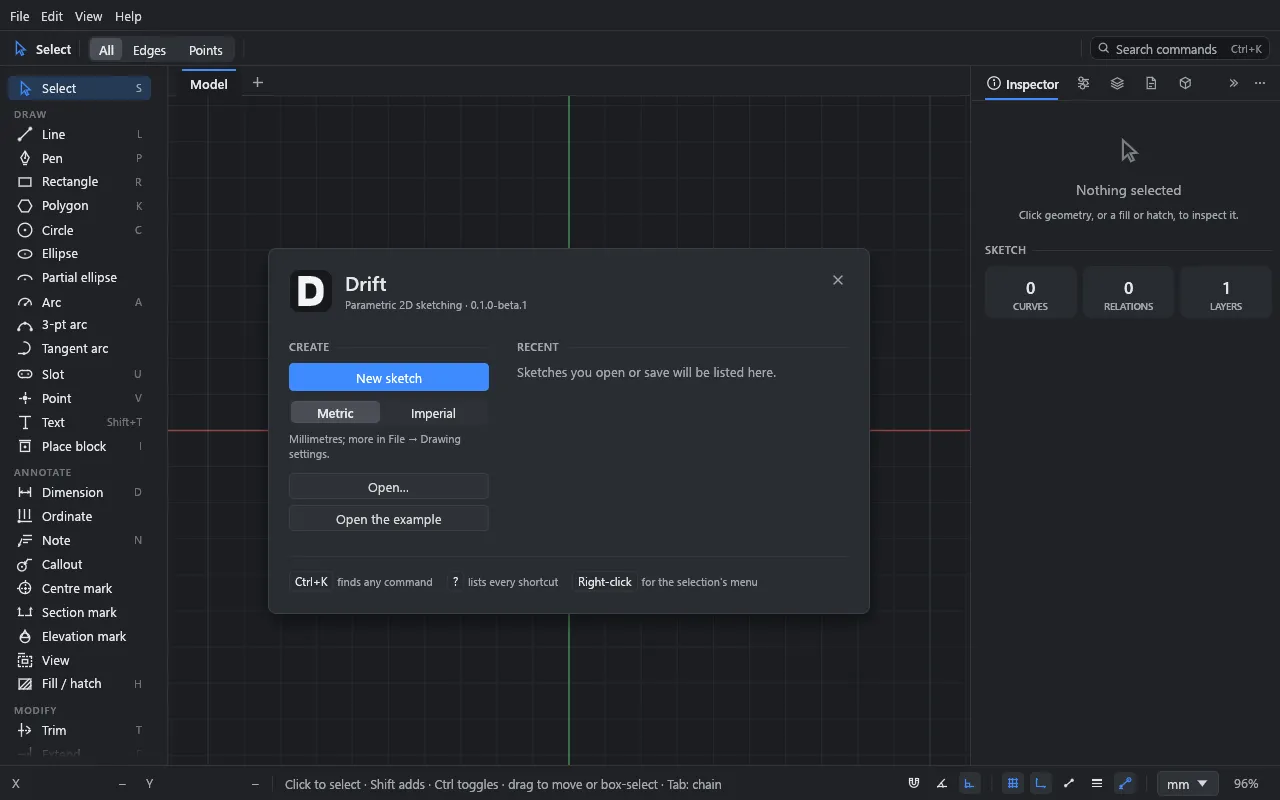Choose the Pen tool
This screenshot has height=800, width=1280.
point(80,158)
